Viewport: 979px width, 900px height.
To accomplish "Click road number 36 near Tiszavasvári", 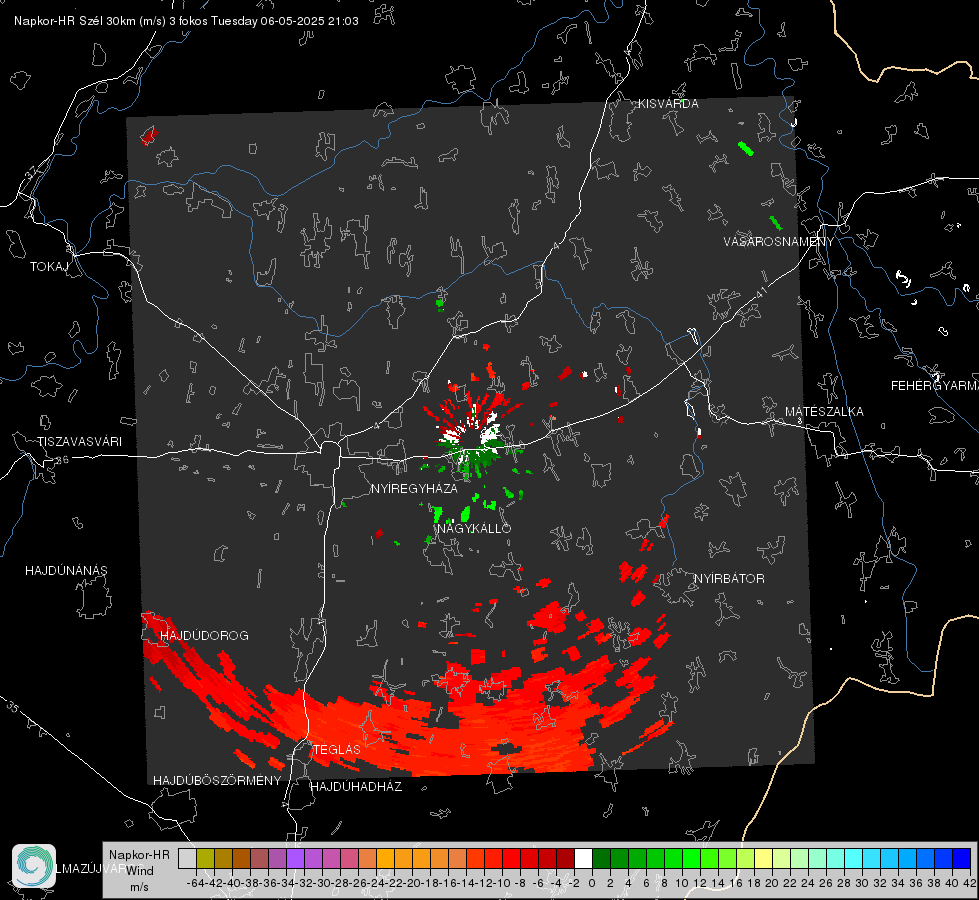I will pyautogui.click(x=62, y=460).
